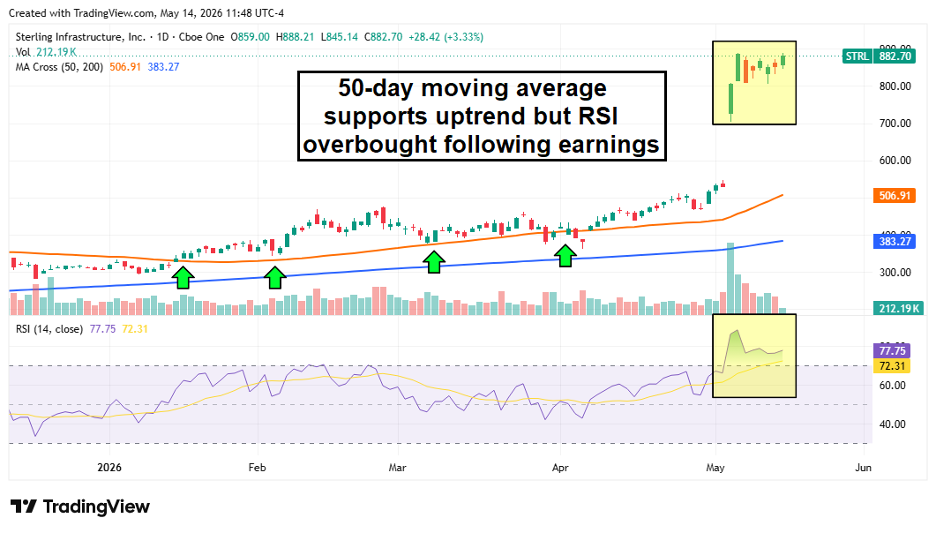Click the orange 506.91 price axis label
The image size is (936, 534).
pos(894,196)
